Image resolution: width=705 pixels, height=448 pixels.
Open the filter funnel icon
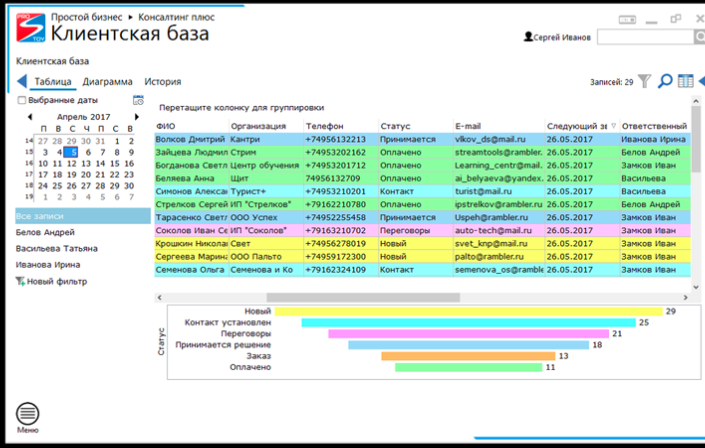click(644, 81)
